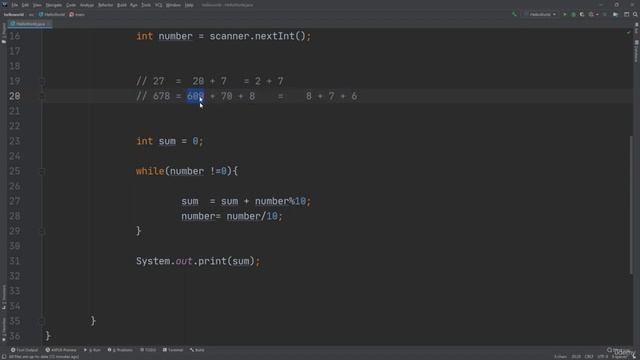Open the View menu
Viewport: 640px width, 360px height.
tap(37, 5)
